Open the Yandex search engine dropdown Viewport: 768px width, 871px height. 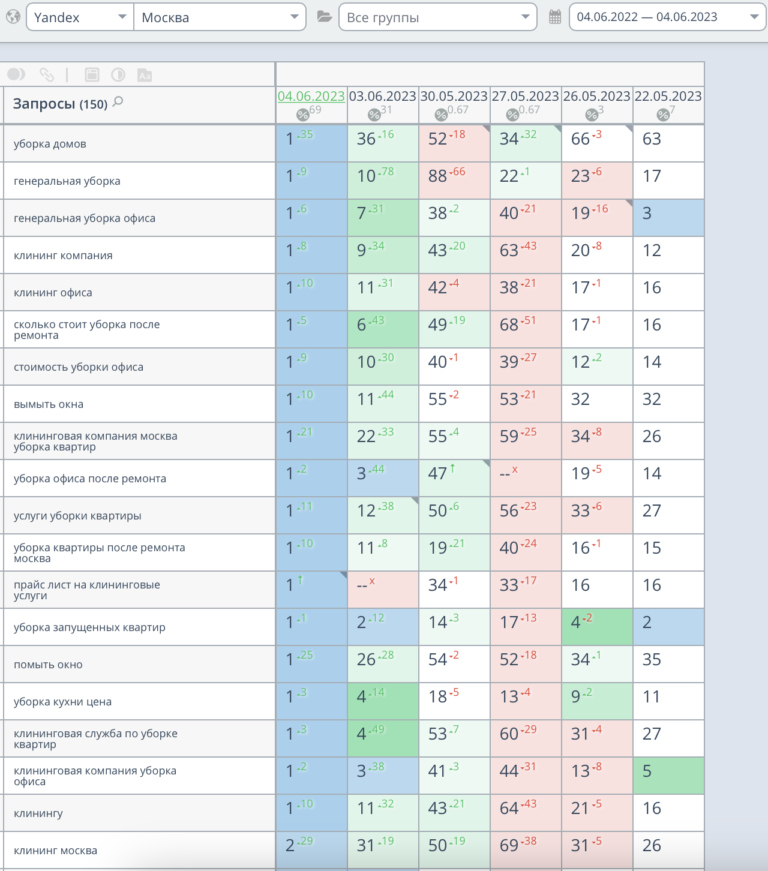pos(80,17)
